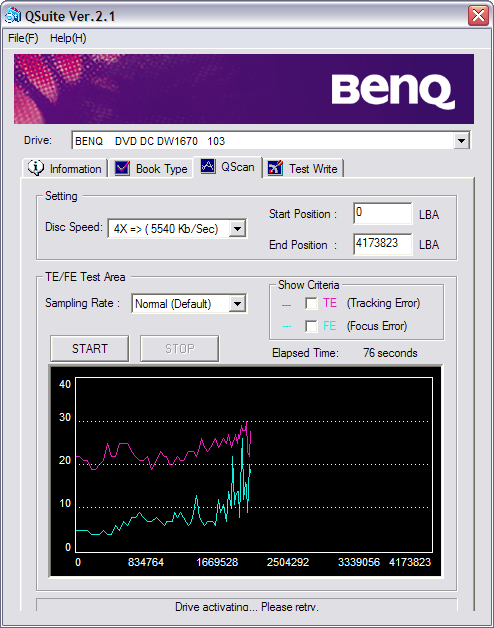The height and width of the screenshot is (628, 494).
Task: Click the magenta TE legend dash
Action: pyautogui.click(x=286, y=305)
